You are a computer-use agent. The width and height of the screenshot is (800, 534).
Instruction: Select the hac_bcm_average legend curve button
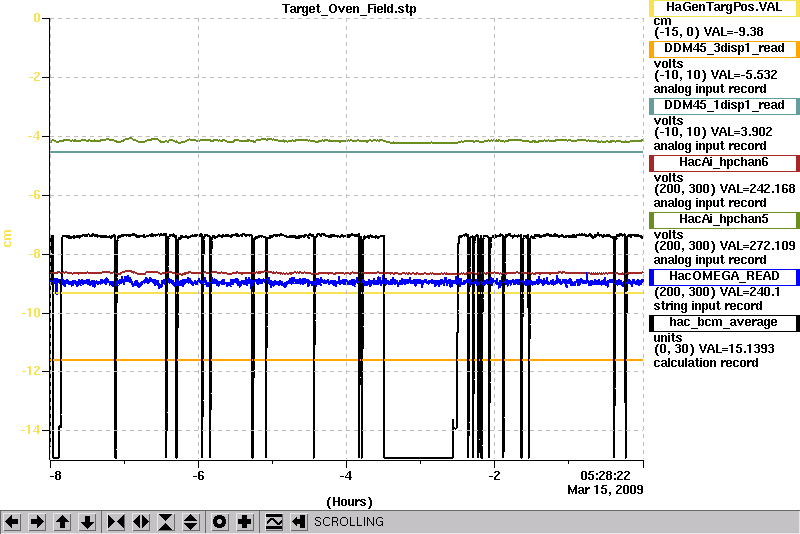[x=724, y=323]
